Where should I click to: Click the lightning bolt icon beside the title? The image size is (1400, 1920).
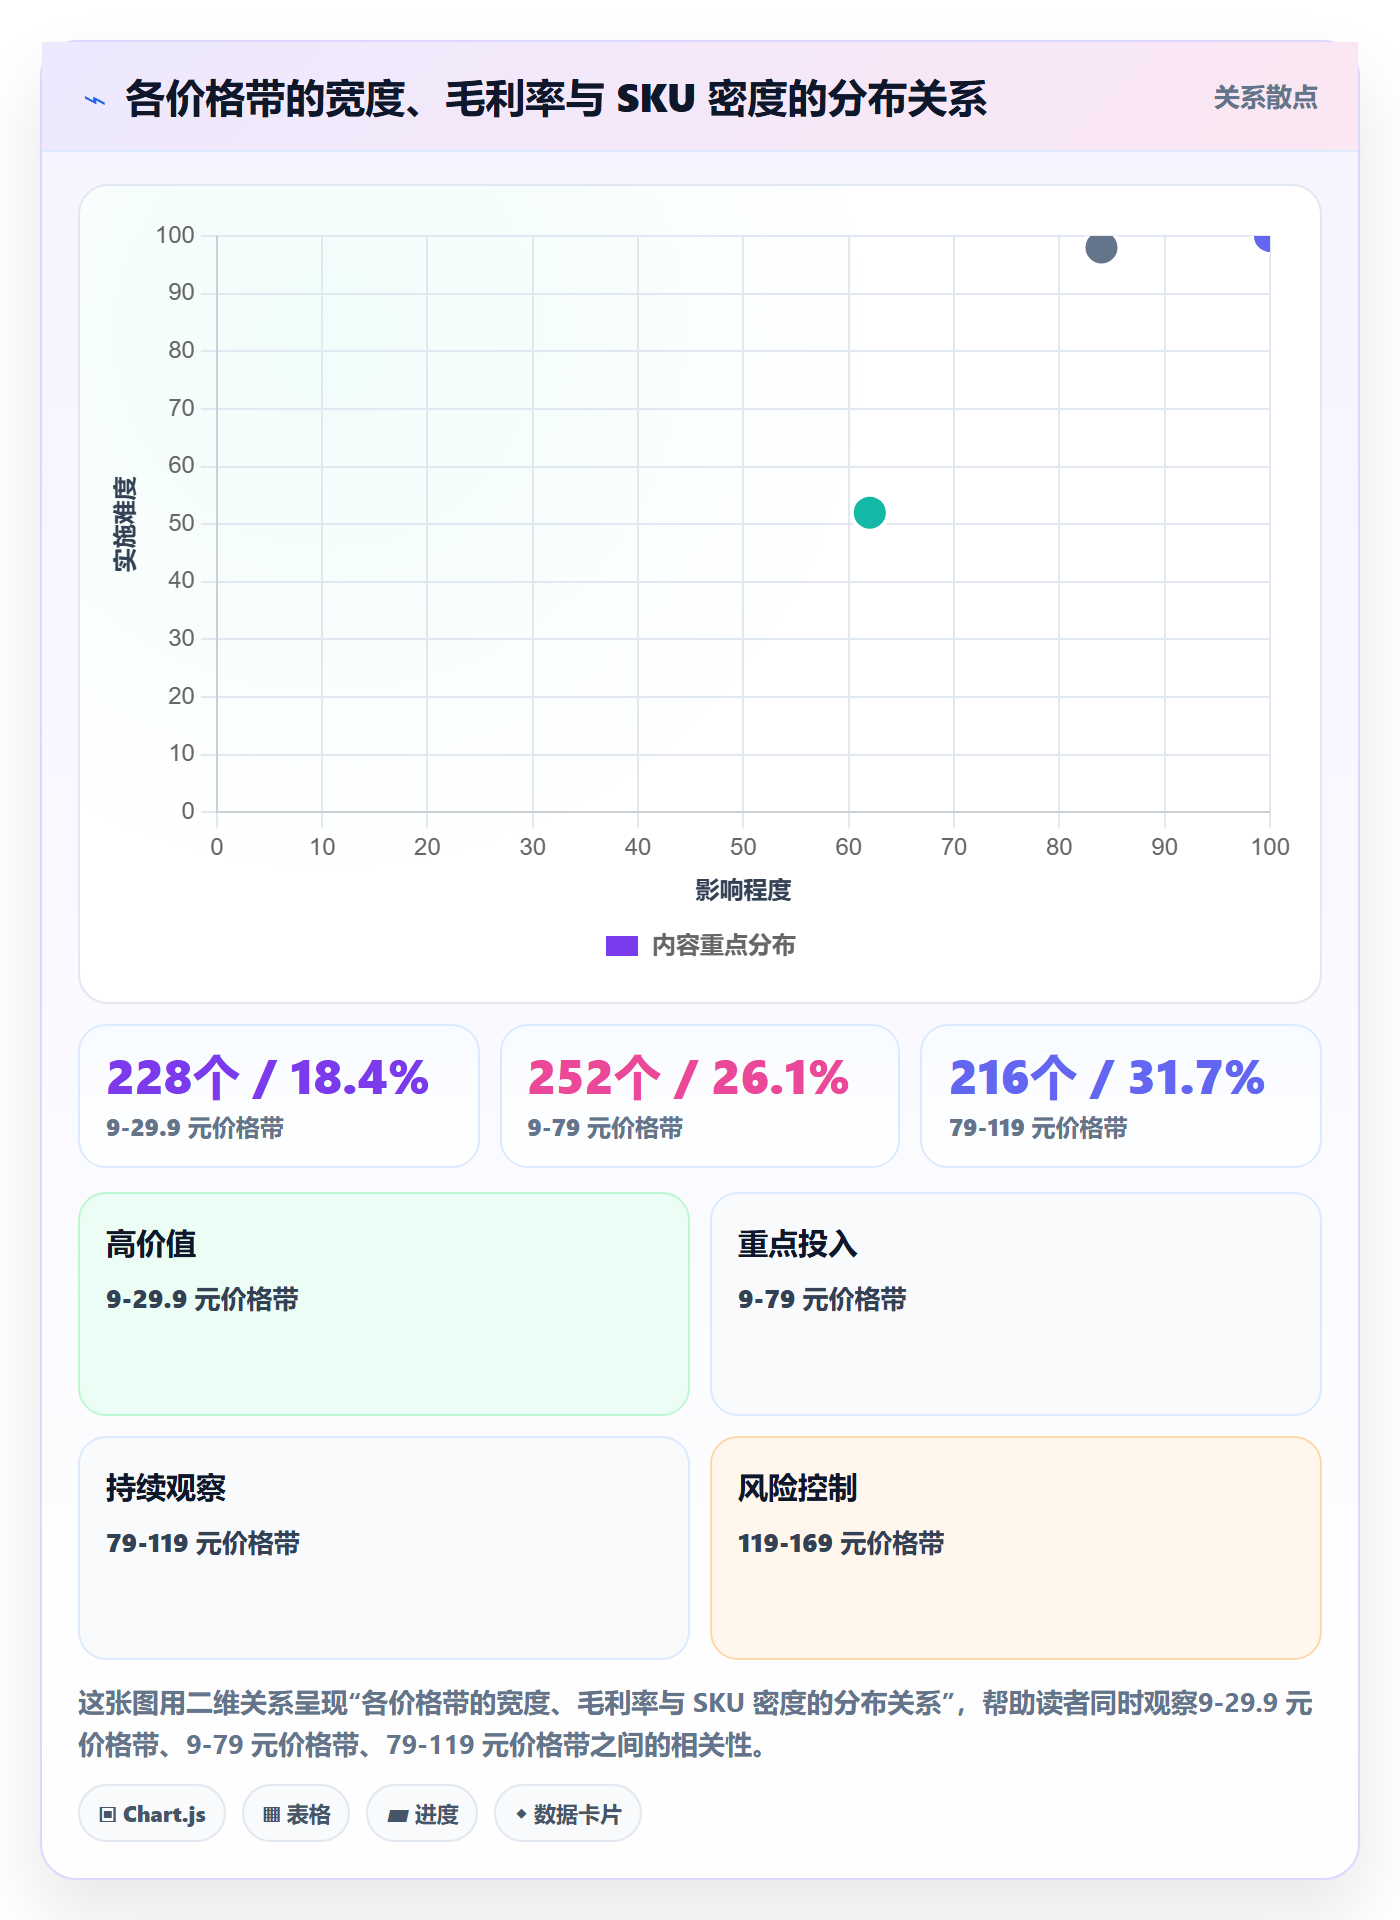(96, 100)
